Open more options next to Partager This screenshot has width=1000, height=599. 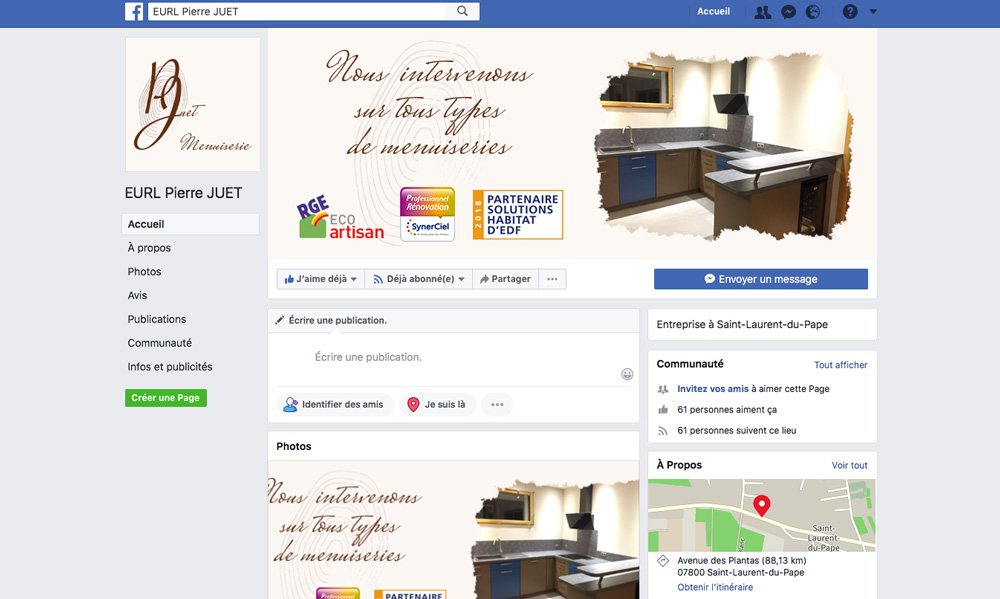click(552, 279)
